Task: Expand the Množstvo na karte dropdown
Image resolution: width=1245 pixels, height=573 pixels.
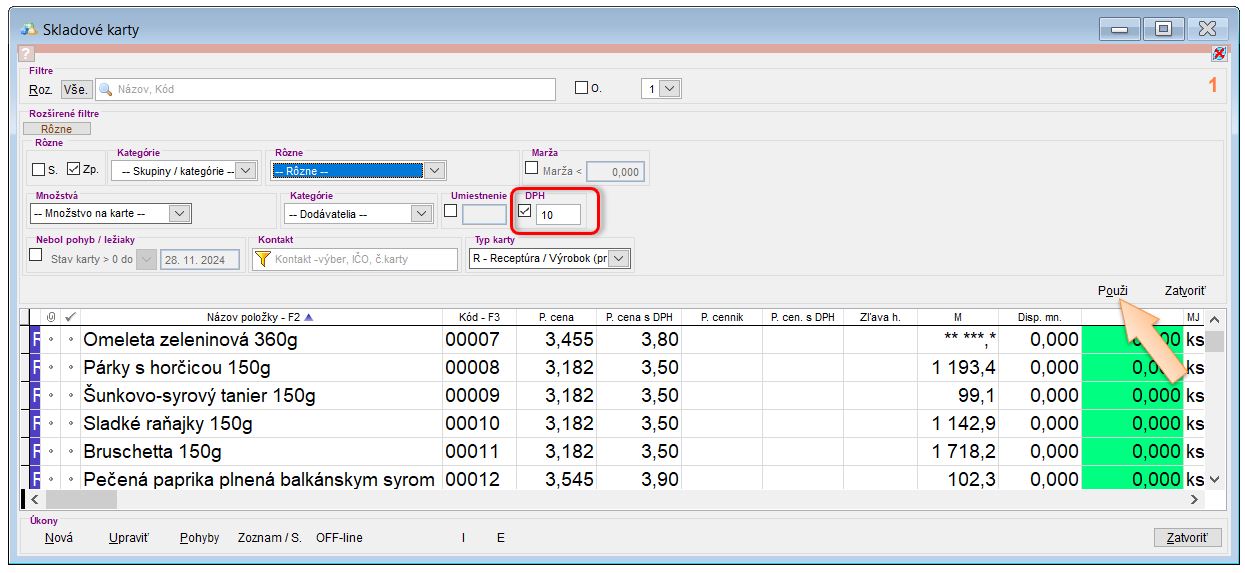Action: (x=179, y=213)
